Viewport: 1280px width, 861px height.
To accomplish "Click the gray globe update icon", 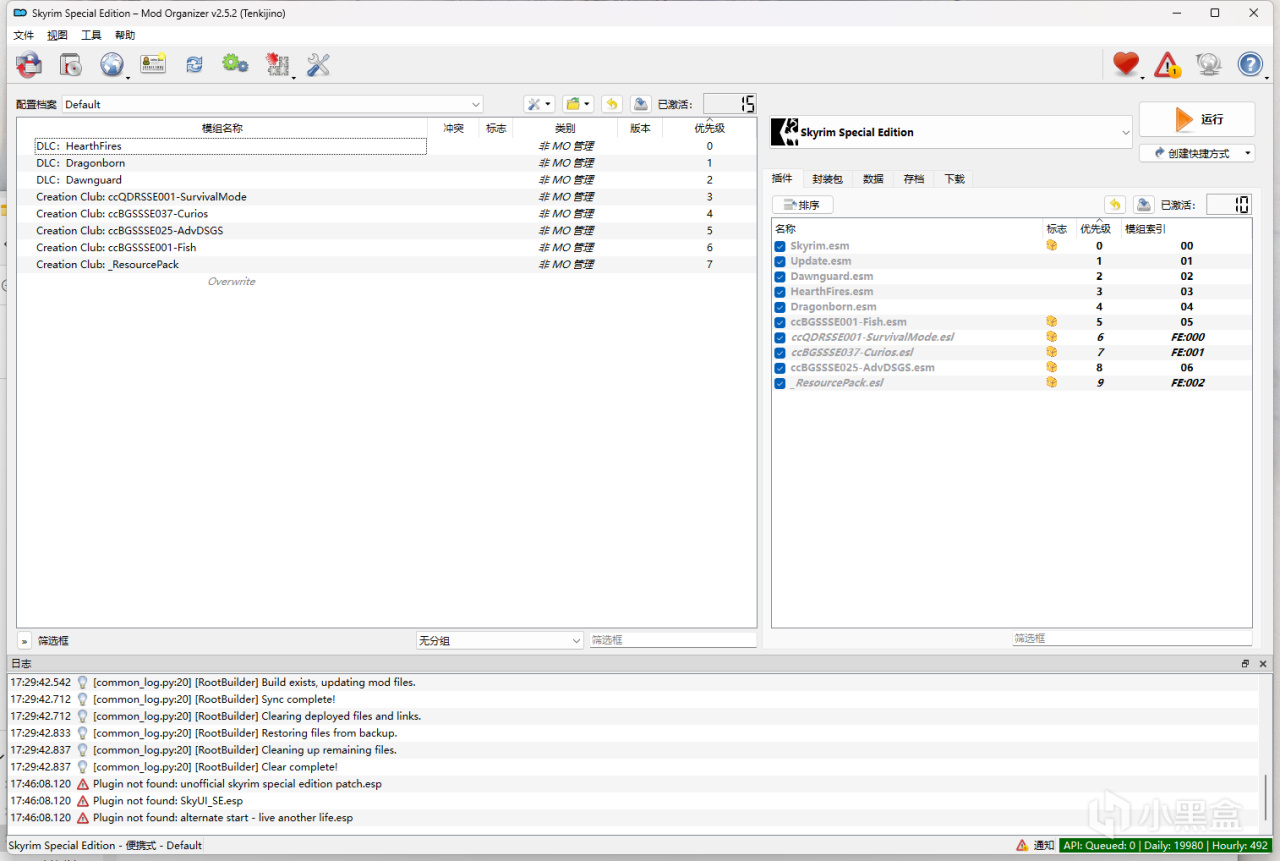I will [1209, 65].
